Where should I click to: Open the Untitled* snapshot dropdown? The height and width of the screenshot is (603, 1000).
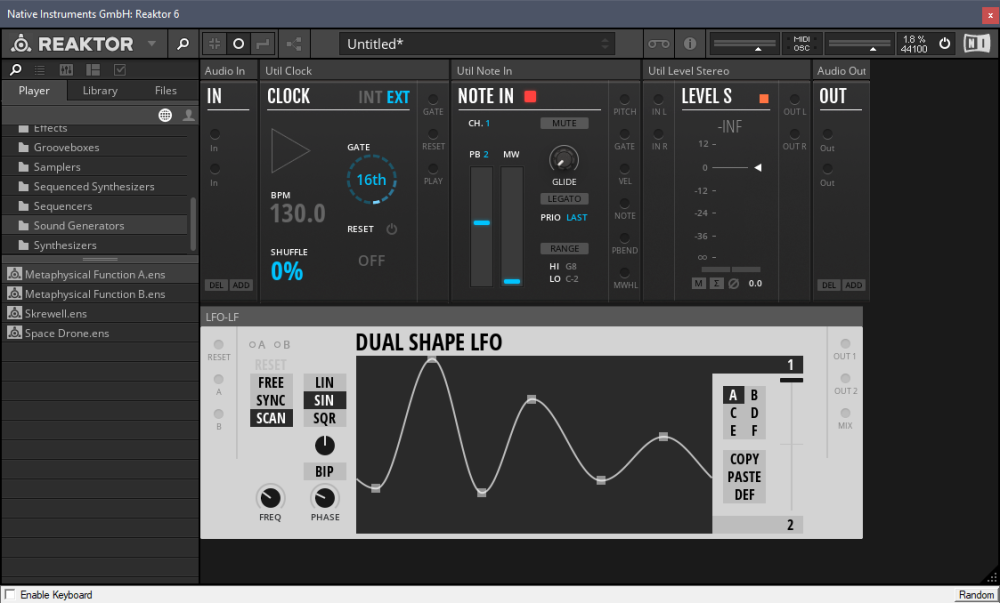point(477,44)
